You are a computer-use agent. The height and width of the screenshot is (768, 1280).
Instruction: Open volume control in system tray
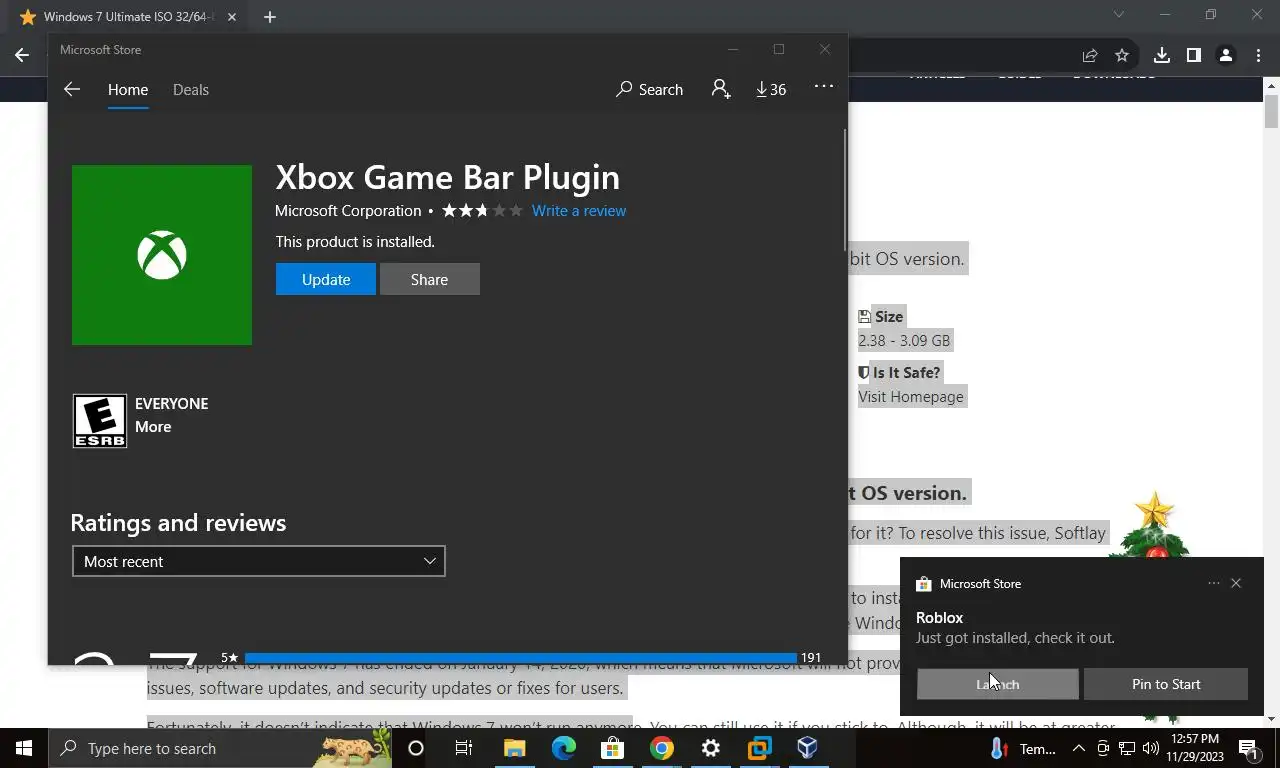click(x=1150, y=748)
